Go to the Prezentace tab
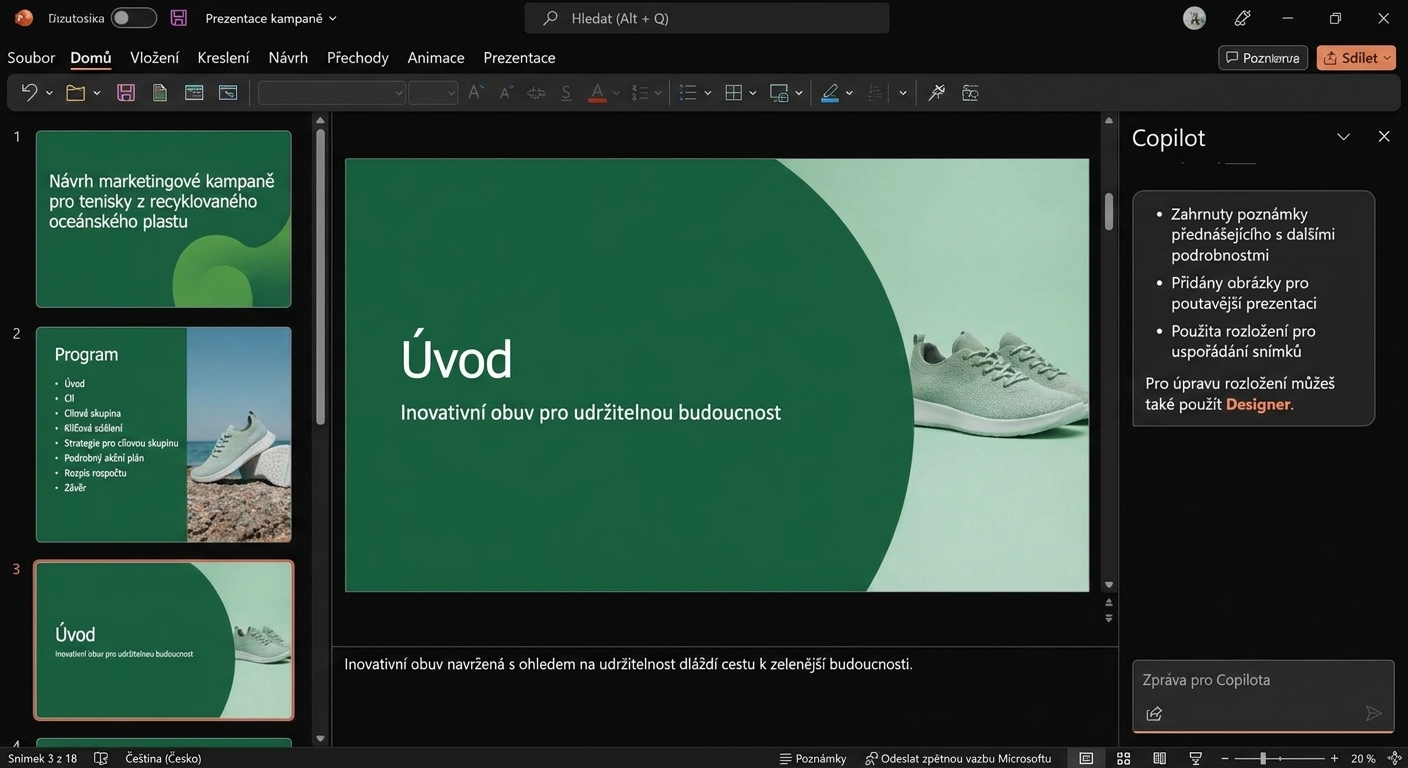 (x=519, y=58)
